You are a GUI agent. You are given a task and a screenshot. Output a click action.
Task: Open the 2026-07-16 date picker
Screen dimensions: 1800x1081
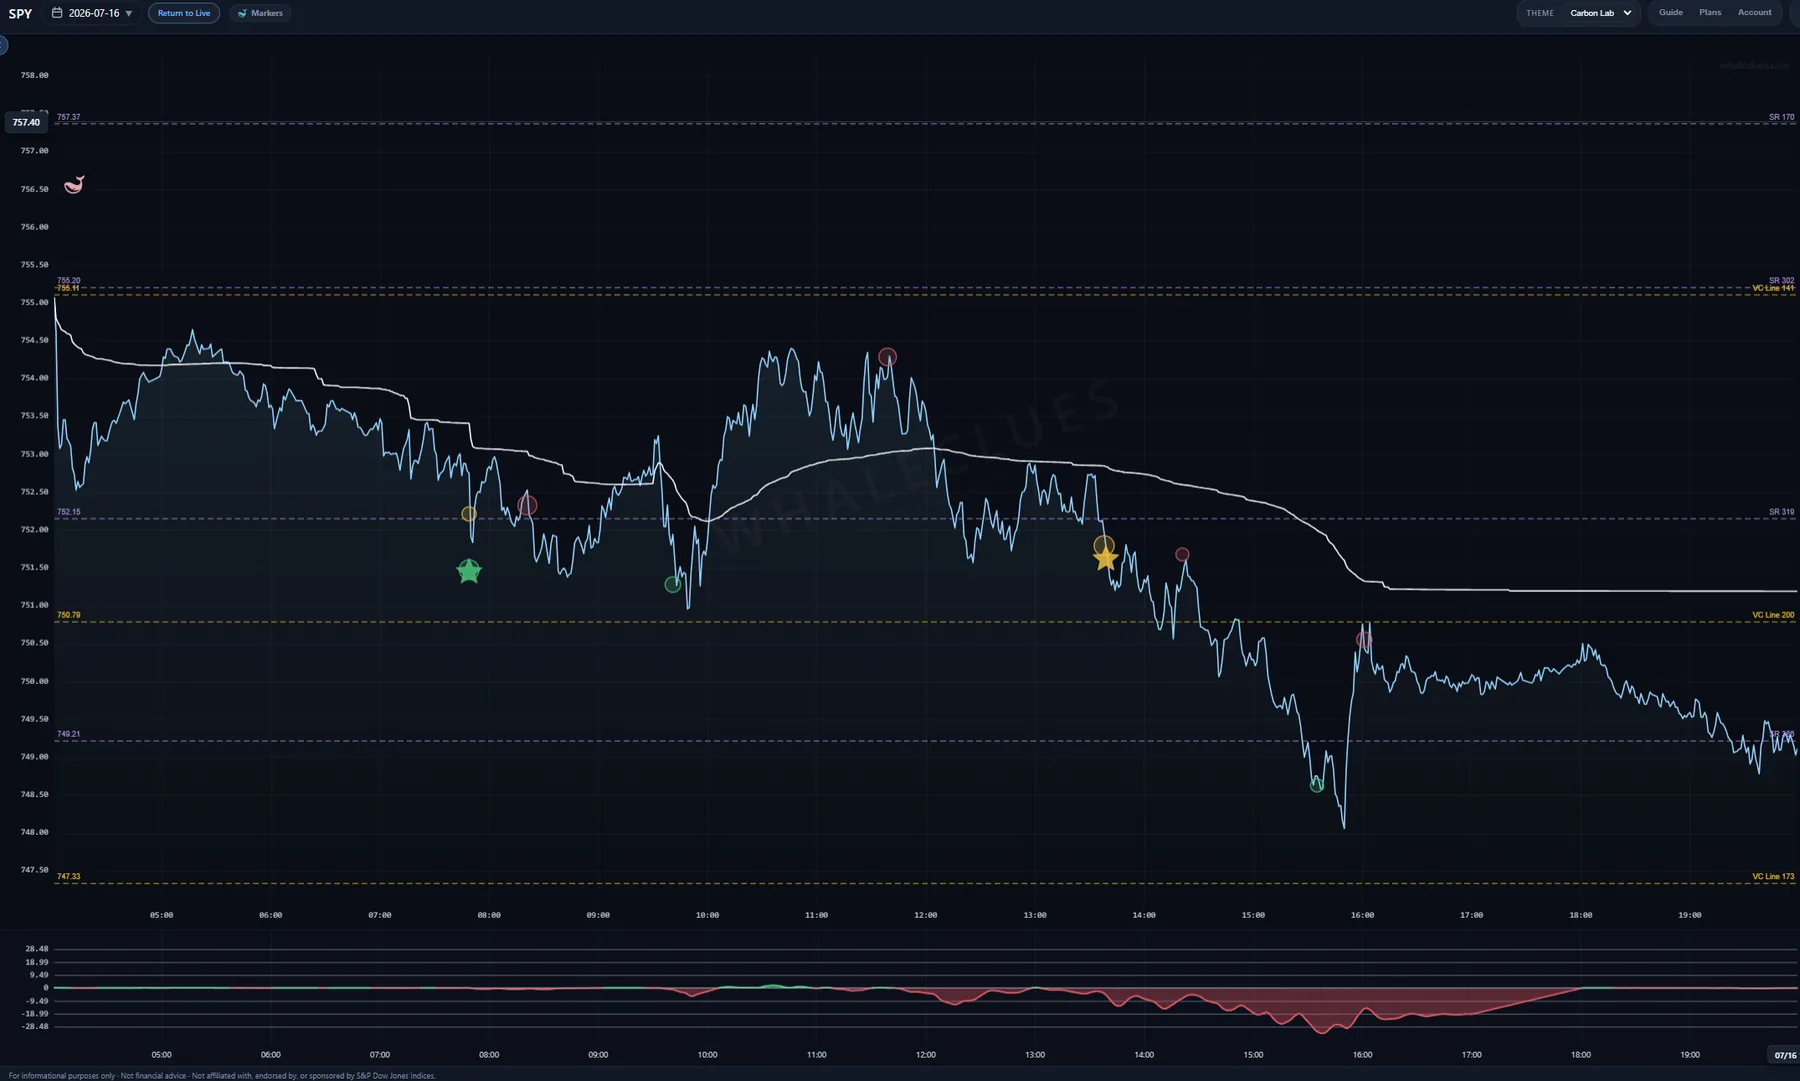(92, 13)
